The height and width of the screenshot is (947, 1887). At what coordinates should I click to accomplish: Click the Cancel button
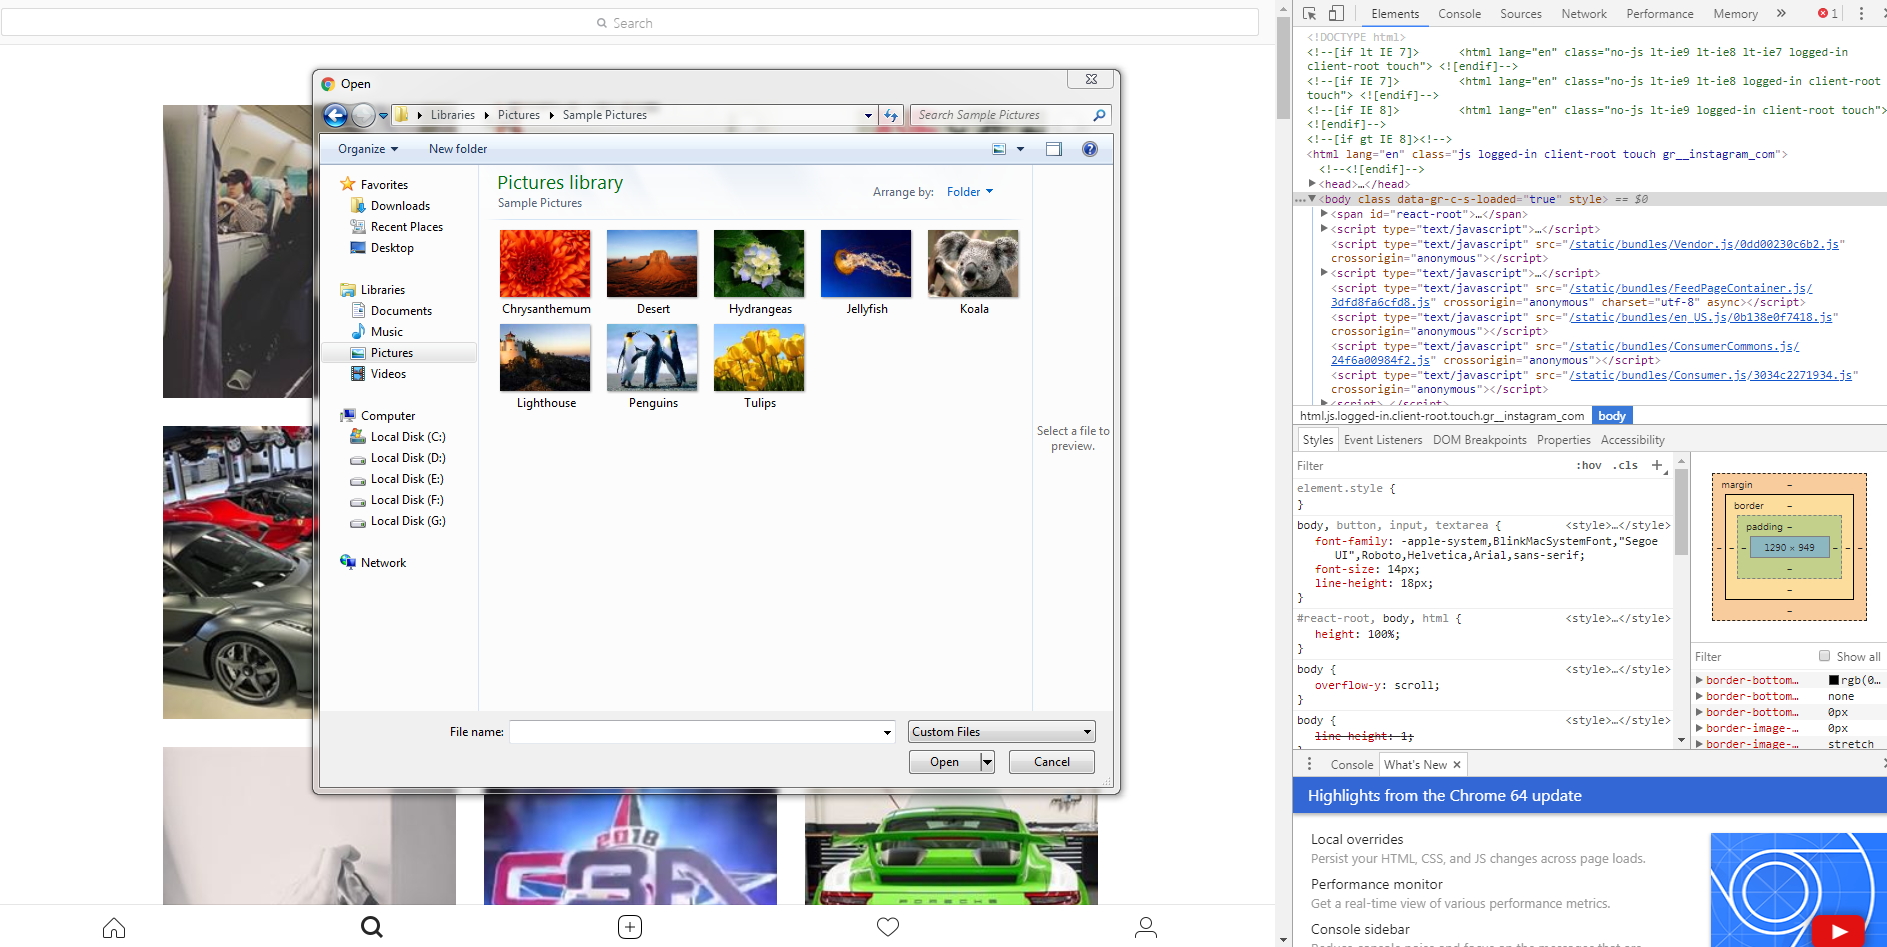click(1051, 762)
